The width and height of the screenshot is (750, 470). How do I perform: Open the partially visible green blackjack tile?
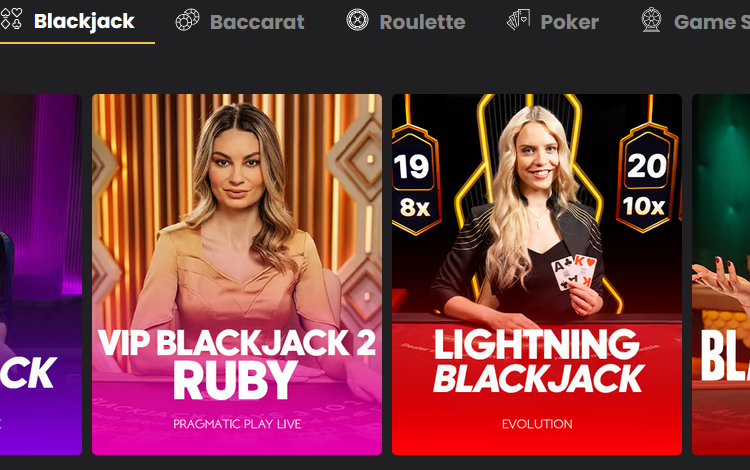pos(721,274)
